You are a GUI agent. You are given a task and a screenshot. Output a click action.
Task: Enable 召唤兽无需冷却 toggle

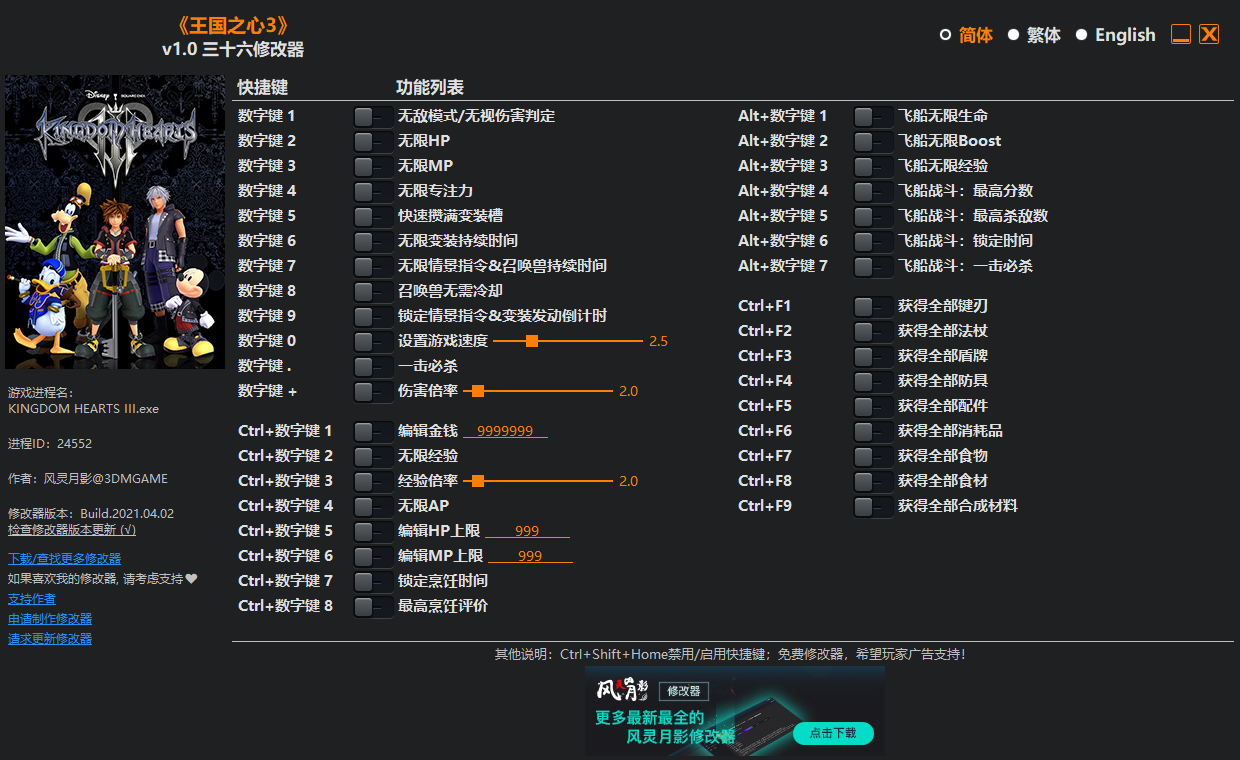373,291
